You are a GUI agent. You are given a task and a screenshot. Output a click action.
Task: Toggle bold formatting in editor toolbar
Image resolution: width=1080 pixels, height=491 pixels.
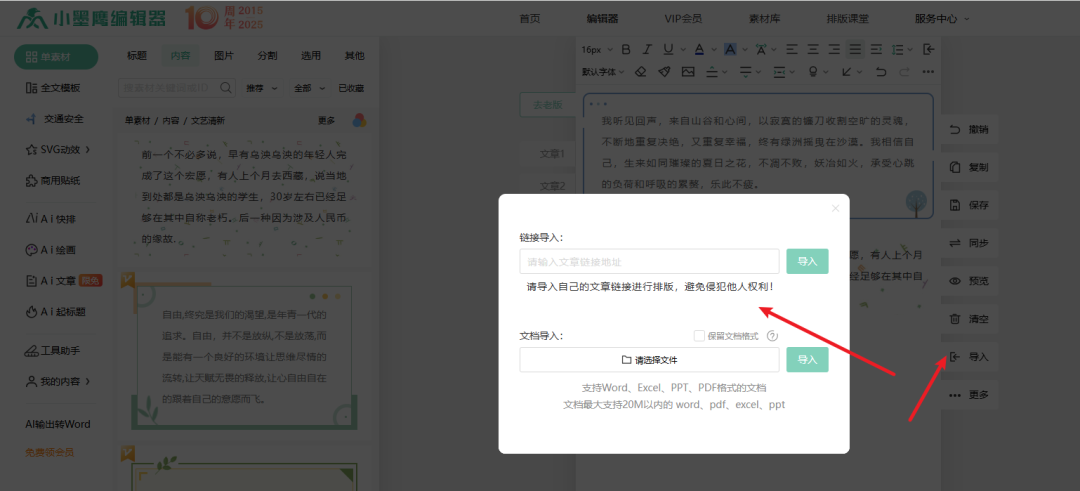626,50
